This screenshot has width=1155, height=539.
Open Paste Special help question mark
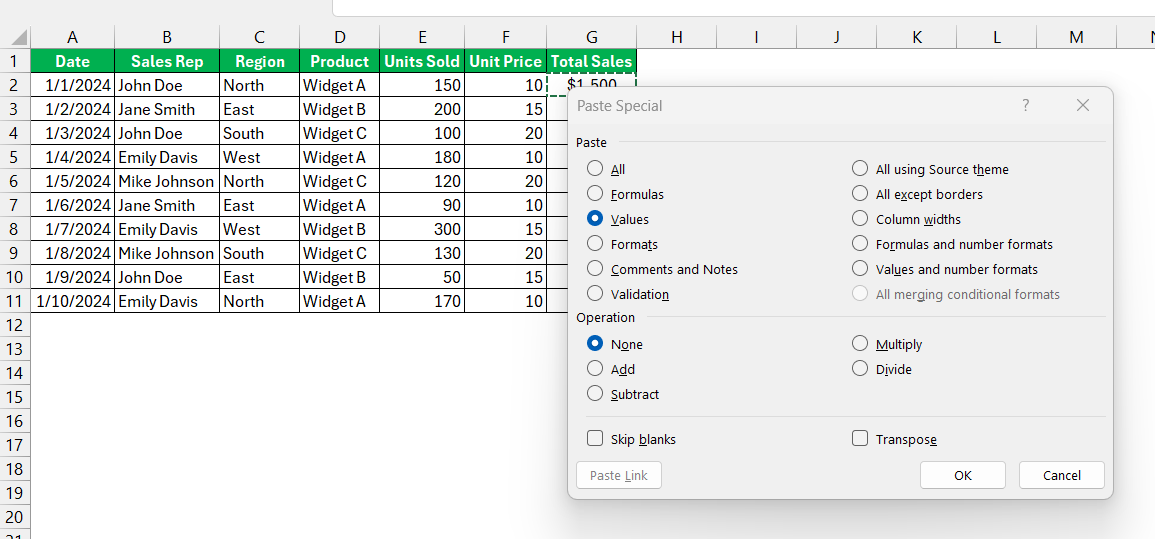pyautogui.click(x=1025, y=105)
